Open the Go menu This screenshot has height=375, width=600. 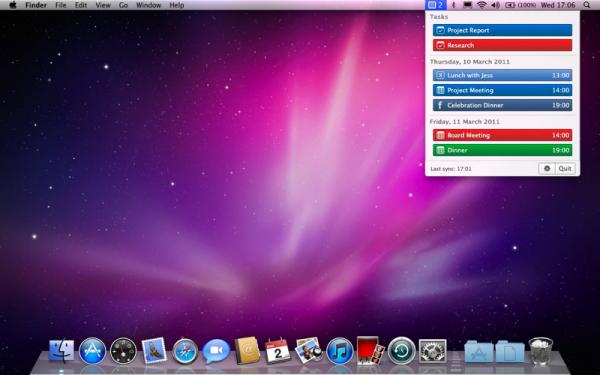point(123,5)
